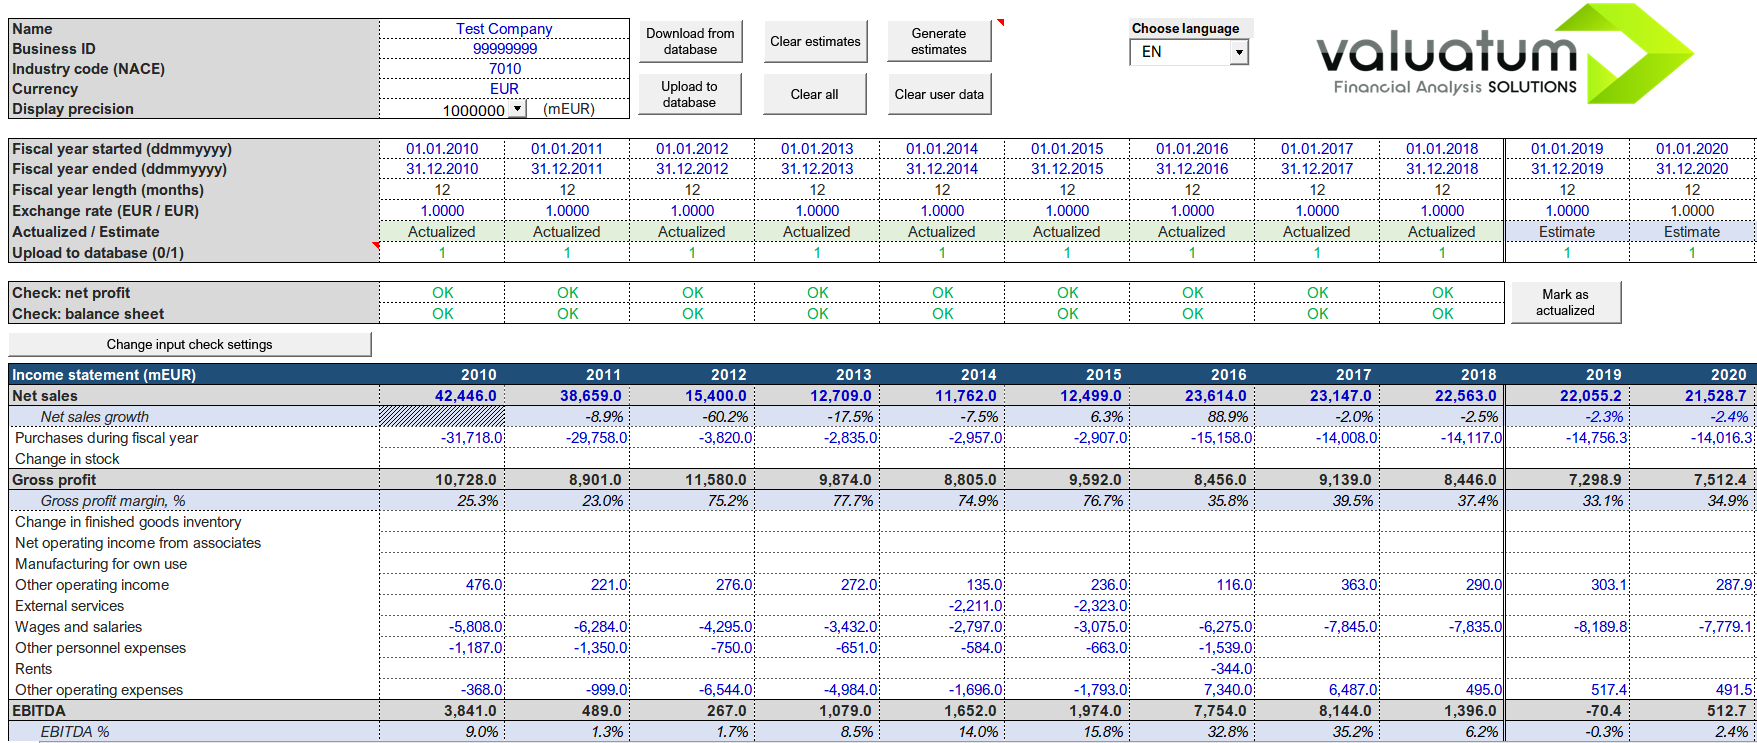Toggle upload flag for fiscal year 2019
Viewport: 1757px width, 743px height.
tap(1567, 253)
